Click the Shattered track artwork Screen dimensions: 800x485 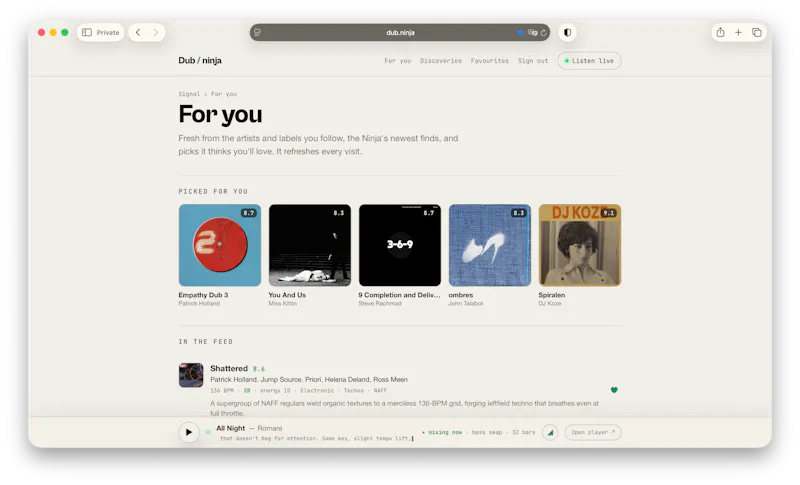[x=191, y=375]
